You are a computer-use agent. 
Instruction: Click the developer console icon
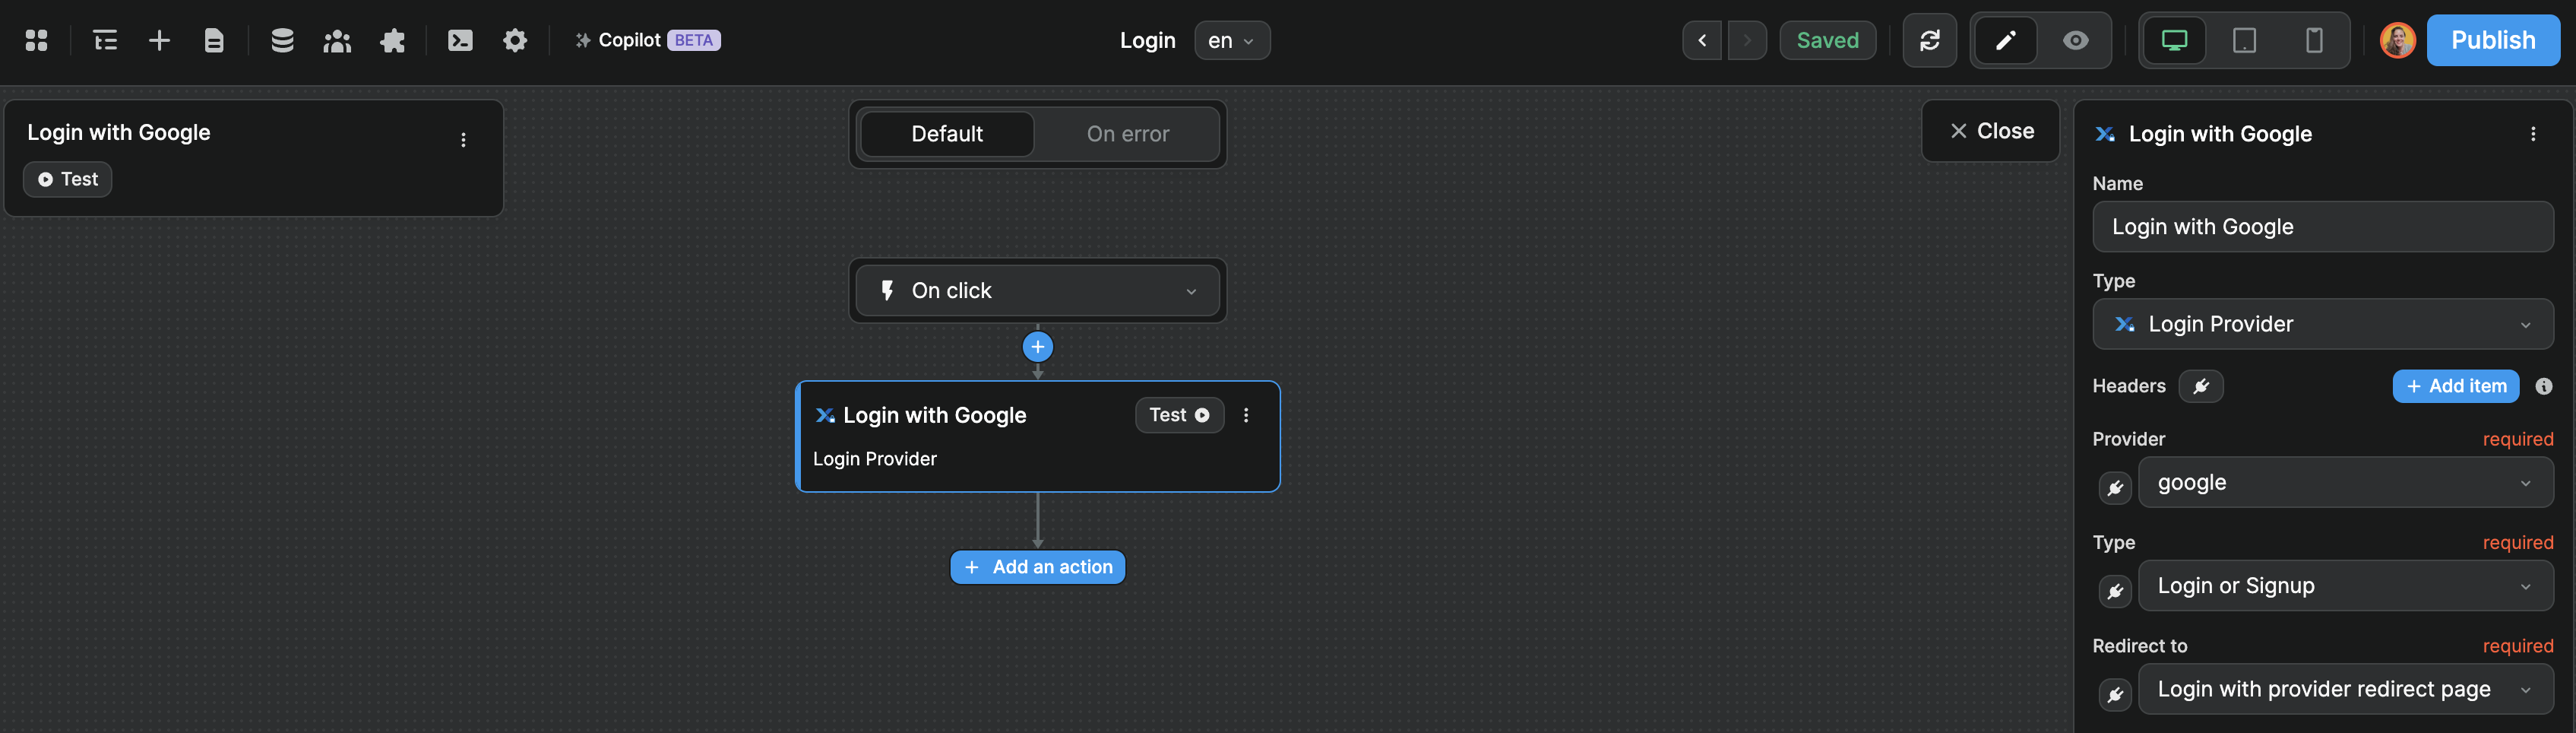tap(460, 40)
